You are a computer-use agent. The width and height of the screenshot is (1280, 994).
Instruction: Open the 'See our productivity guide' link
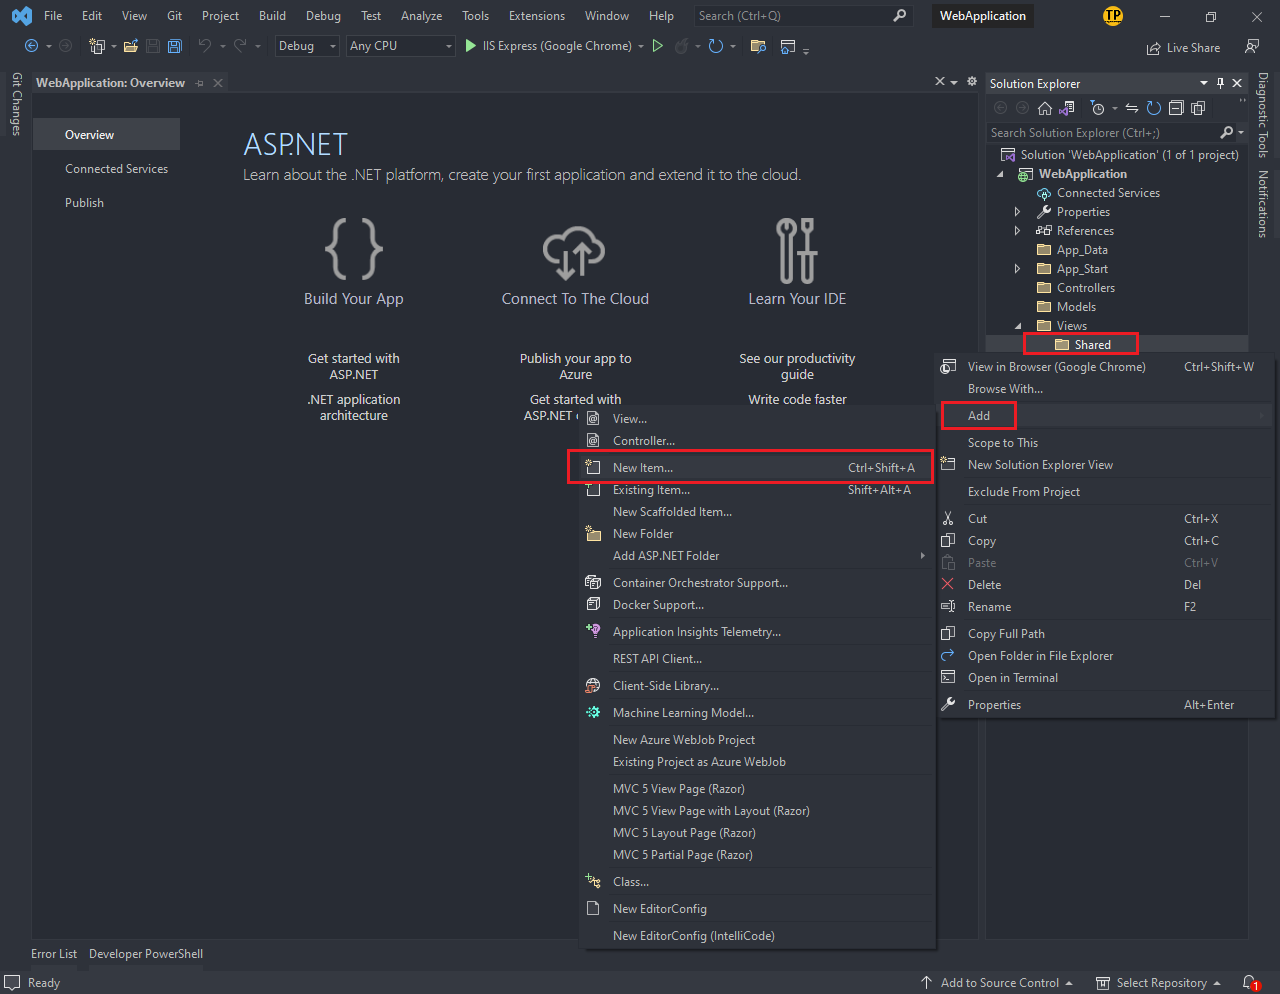coord(797,367)
